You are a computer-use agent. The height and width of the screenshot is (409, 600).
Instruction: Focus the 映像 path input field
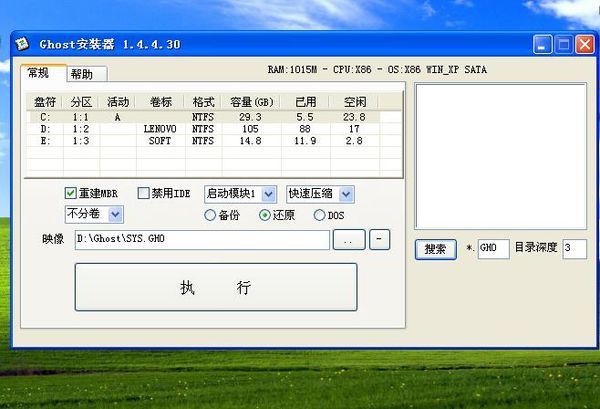[x=202, y=240]
